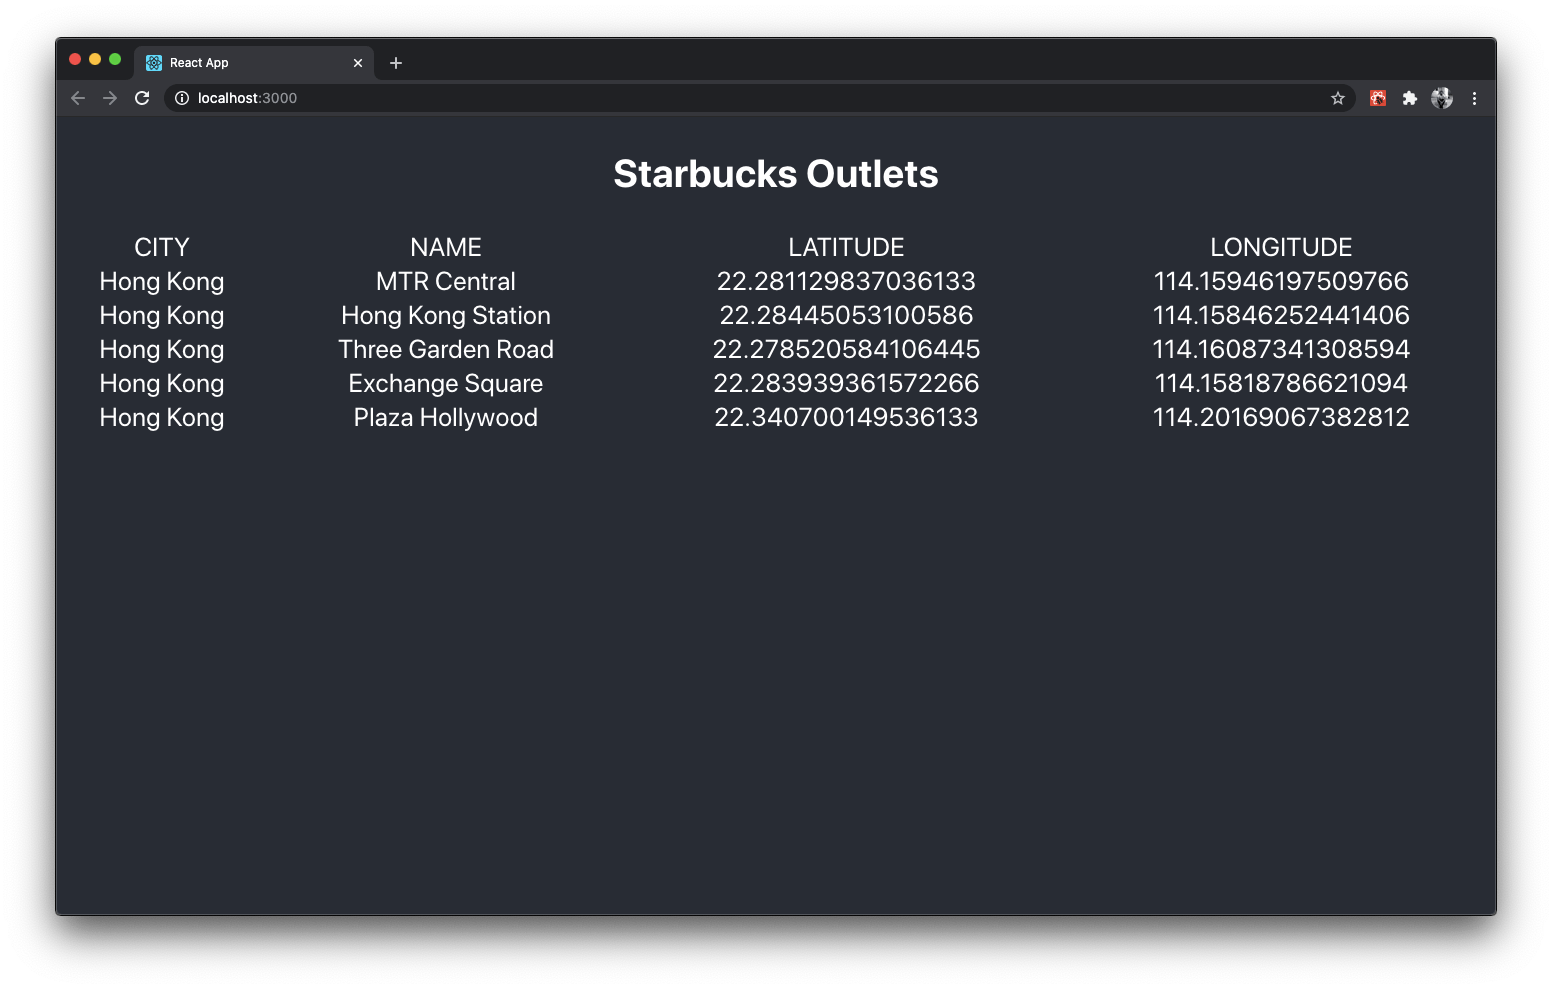Screen dimensions: 1552x989
Task: Select the React App tab
Action: tap(254, 63)
